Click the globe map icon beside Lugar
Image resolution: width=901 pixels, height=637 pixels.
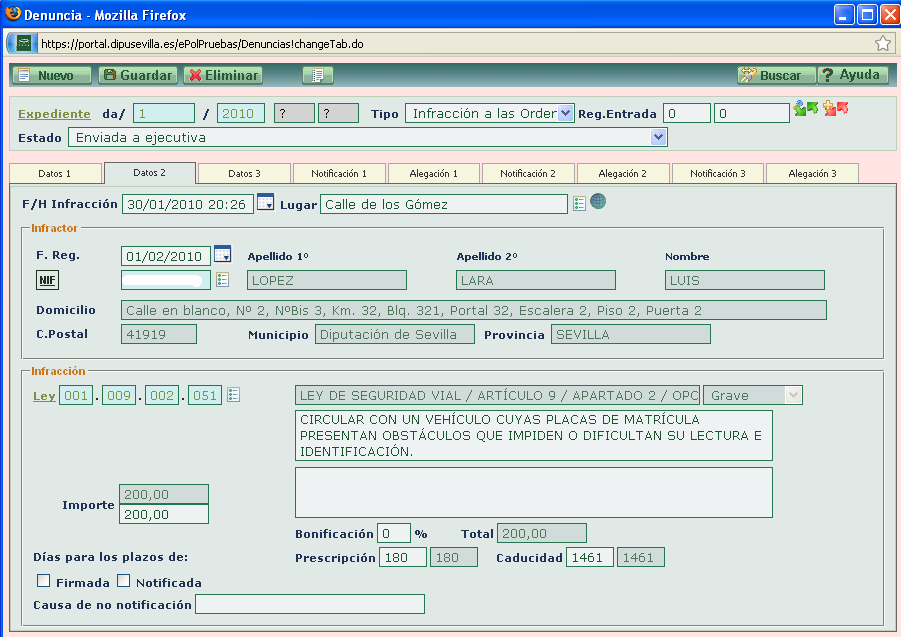pos(598,202)
